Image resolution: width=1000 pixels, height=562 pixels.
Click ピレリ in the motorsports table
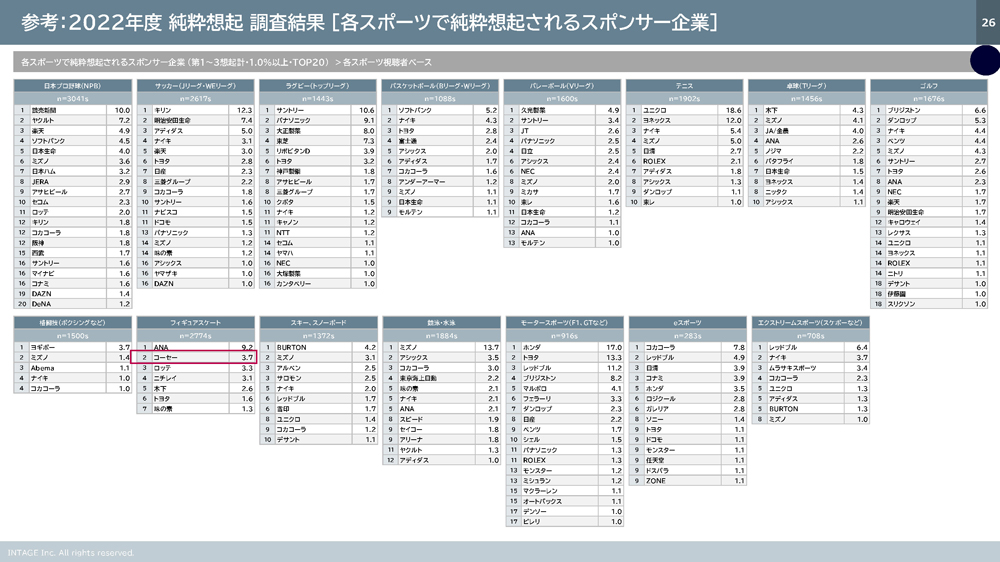(x=531, y=522)
